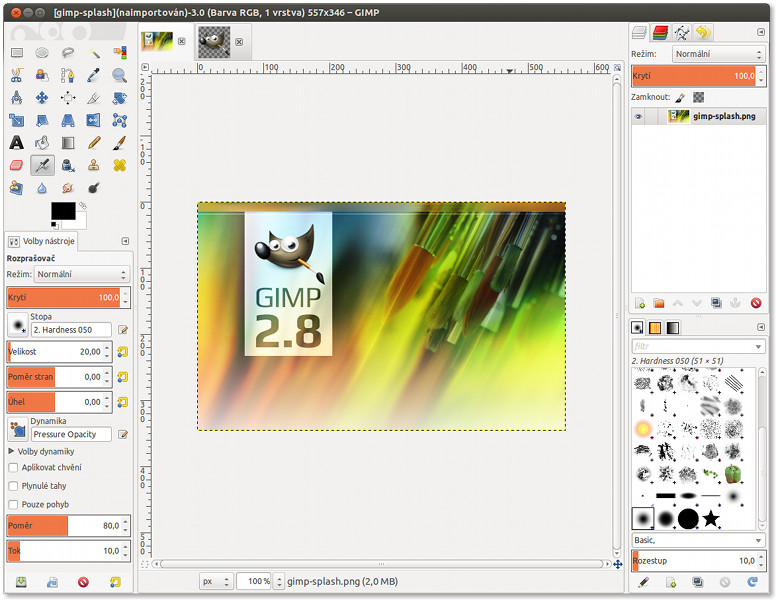Restore tool options preset button
The width and height of the screenshot is (776, 600).
pos(52,582)
